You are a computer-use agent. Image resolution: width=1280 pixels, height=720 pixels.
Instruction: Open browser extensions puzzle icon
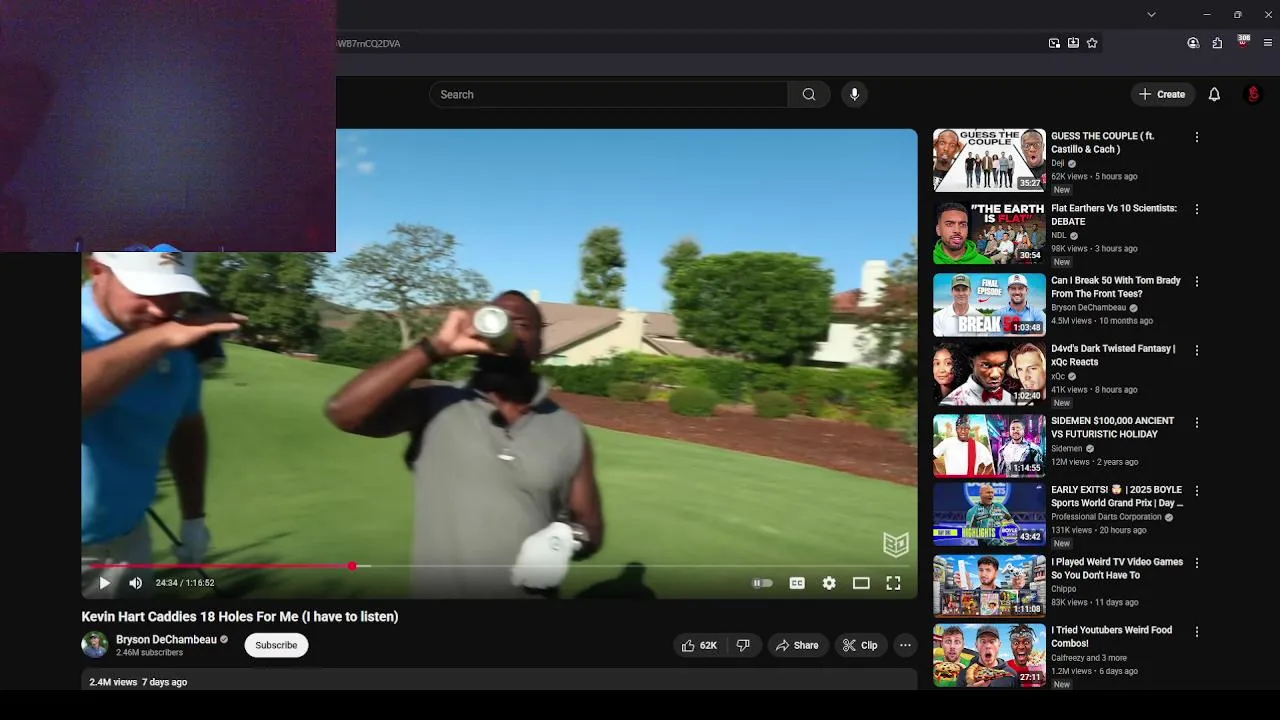click(x=1217, y=43)
